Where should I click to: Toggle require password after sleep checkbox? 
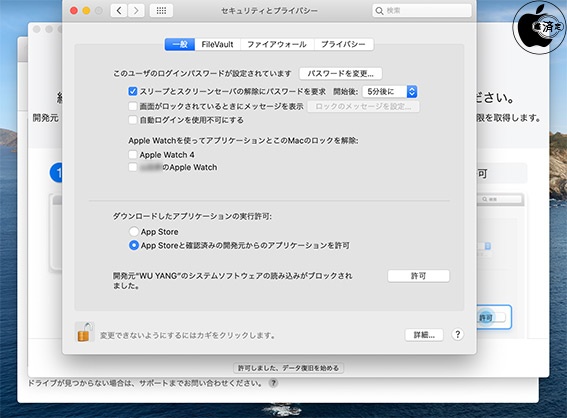pyautogui.click(x=133, y=91)
